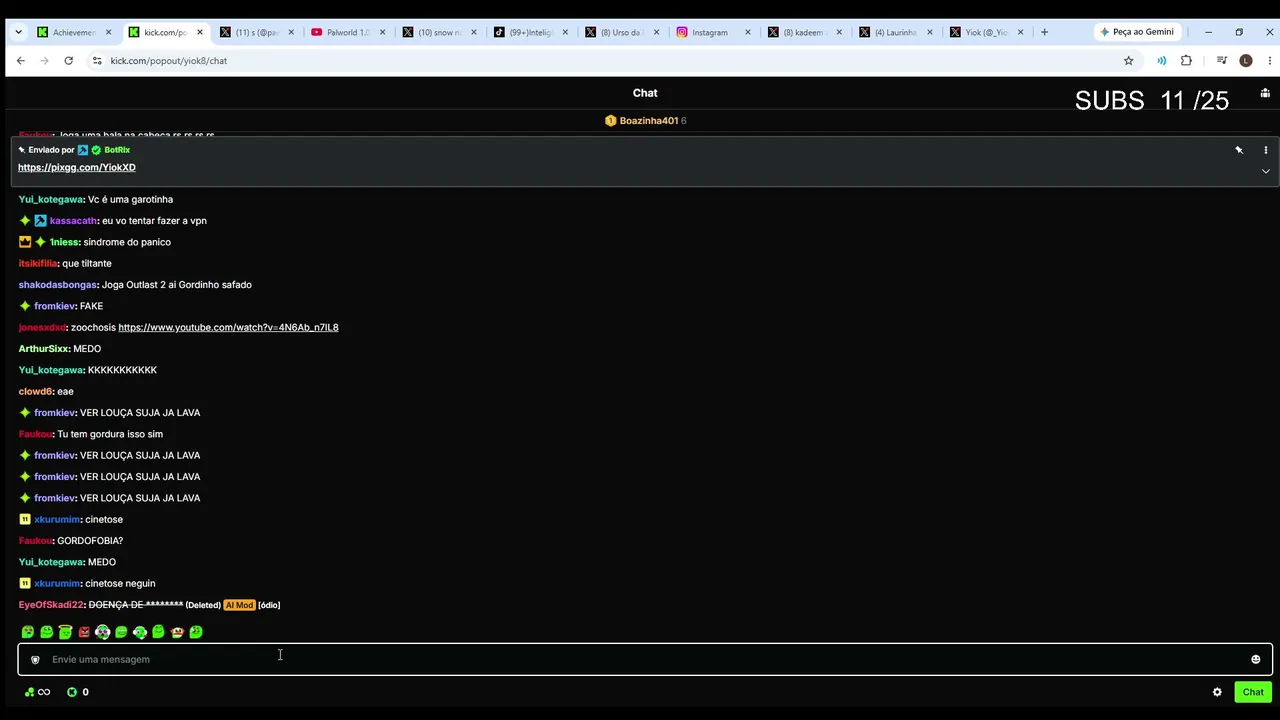Click the BotRix sender name
1280x720 pixels.
pyautogui.click(x=117, y=150)
